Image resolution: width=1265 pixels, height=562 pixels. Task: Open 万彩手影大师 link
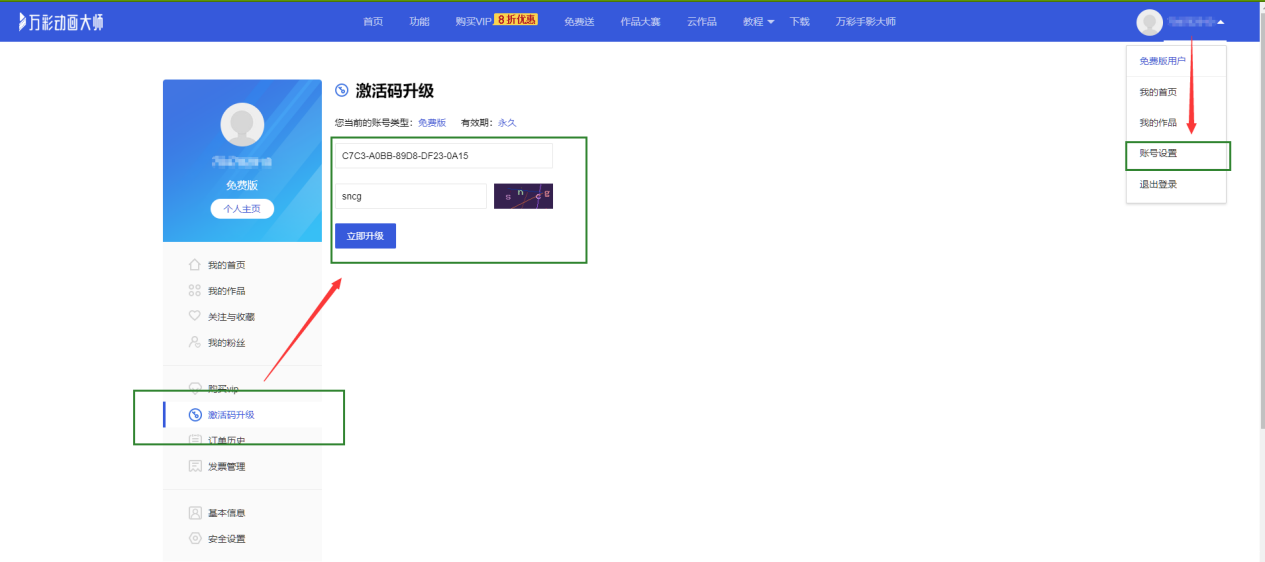pos(866,22)
